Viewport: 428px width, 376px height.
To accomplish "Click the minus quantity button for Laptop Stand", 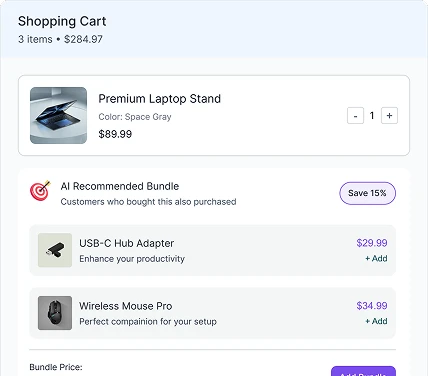I will [x=355, y=116].
